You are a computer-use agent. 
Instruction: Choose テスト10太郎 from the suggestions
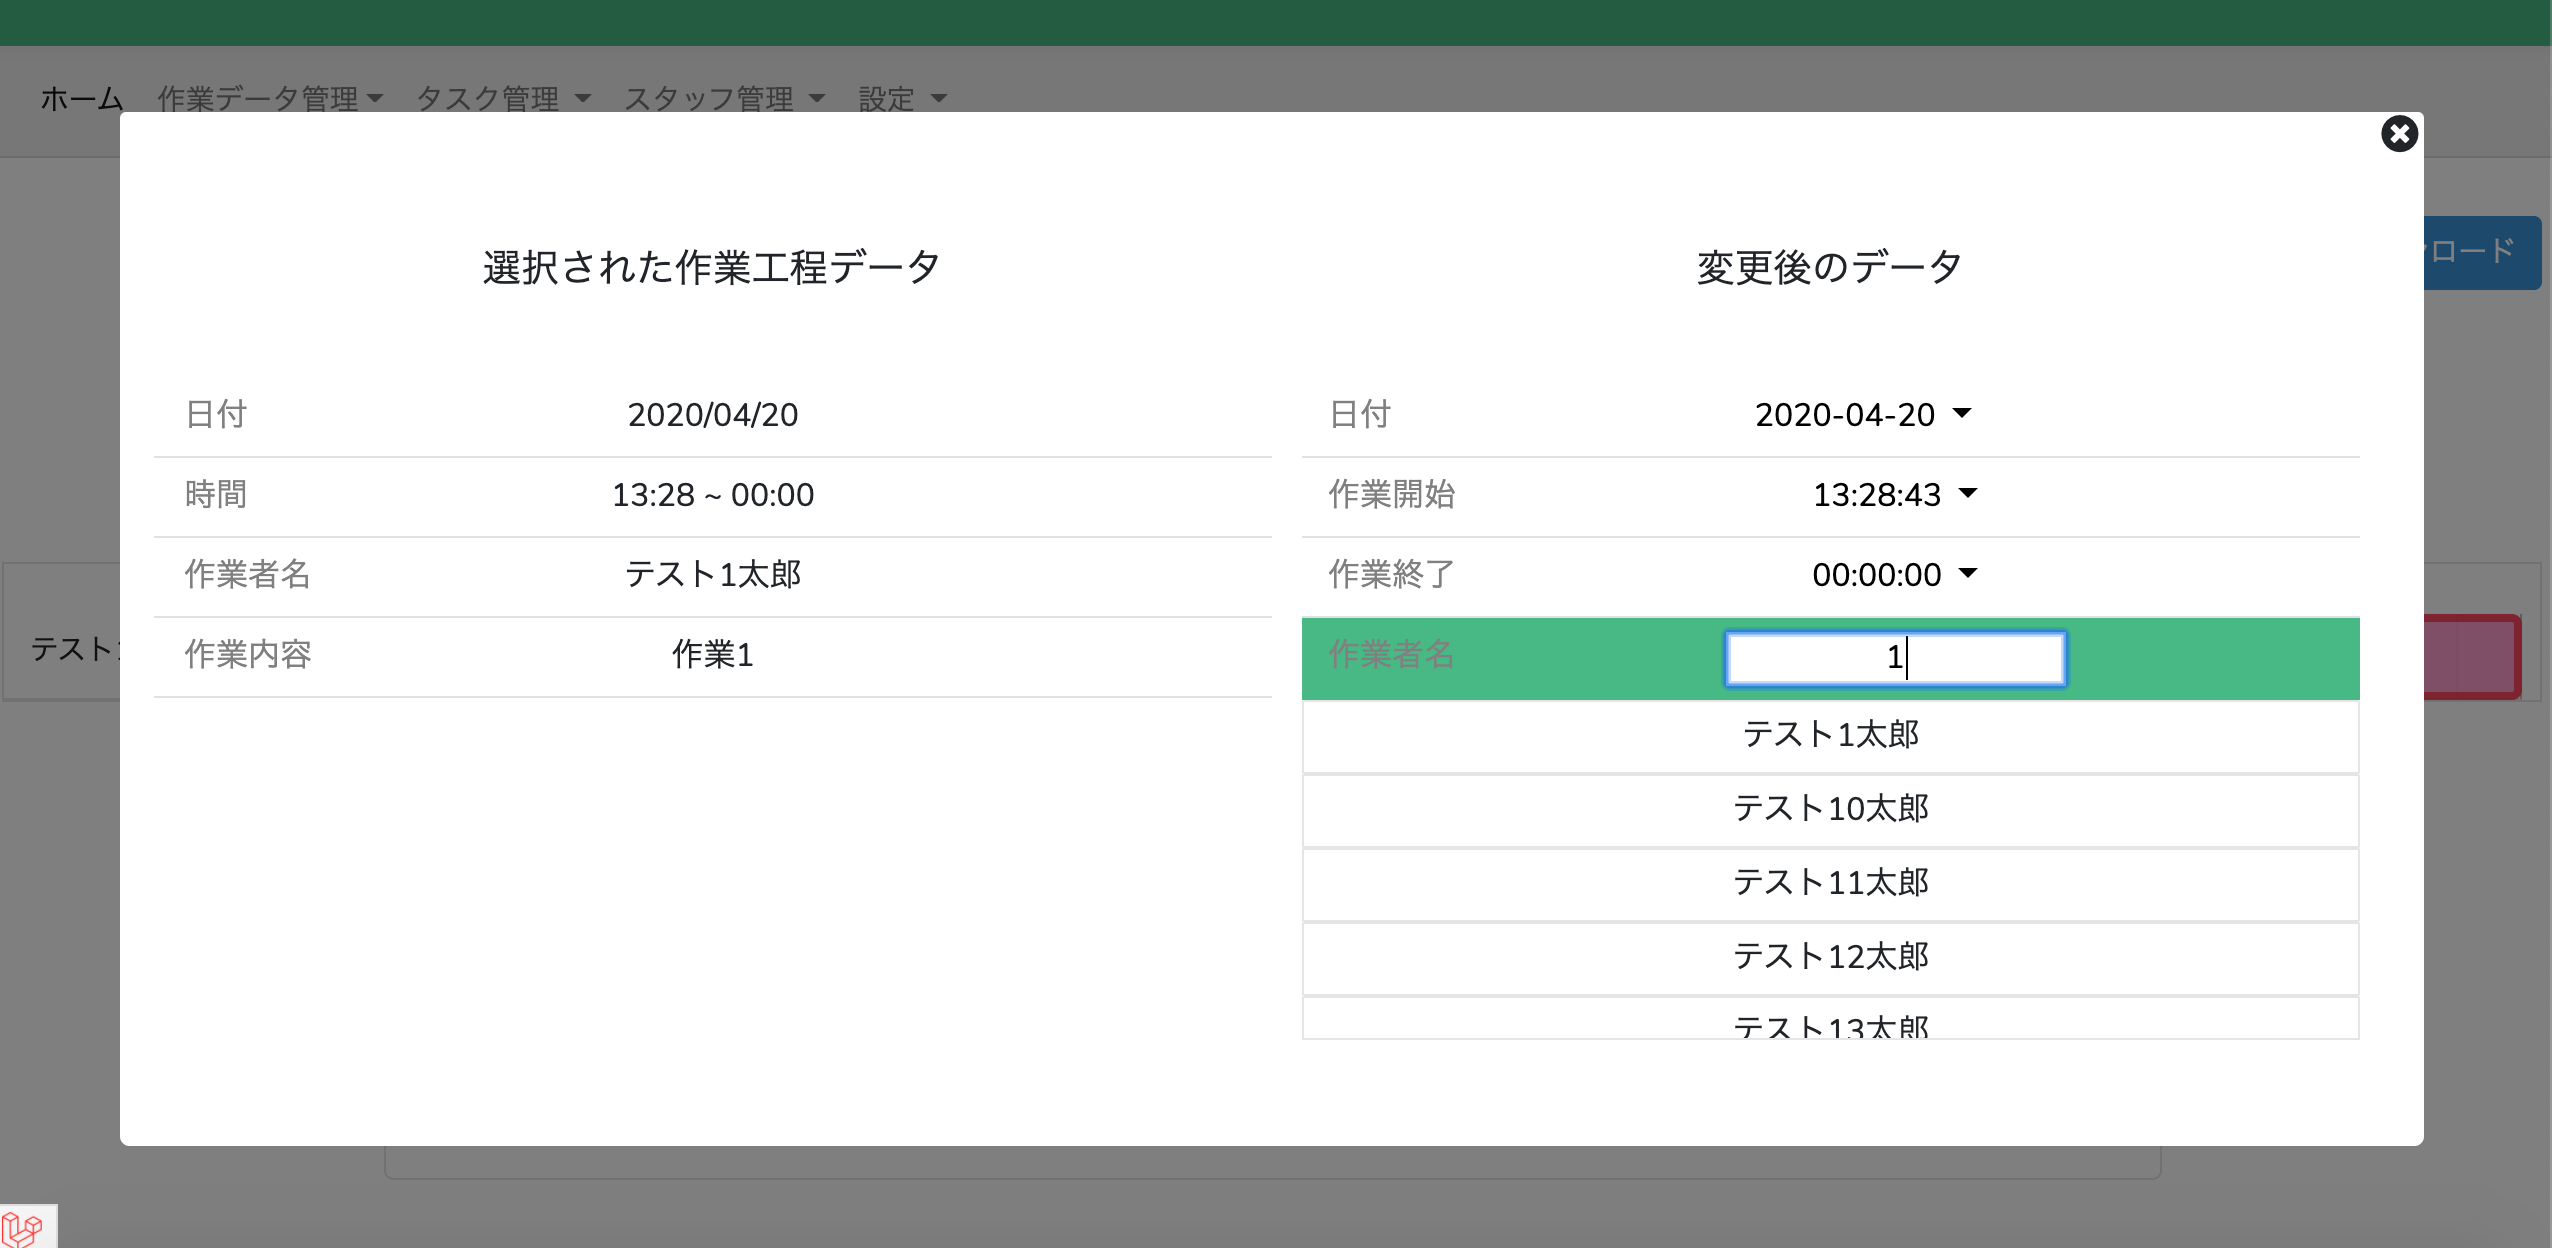pyautogui.click(x=1830, y=809)
